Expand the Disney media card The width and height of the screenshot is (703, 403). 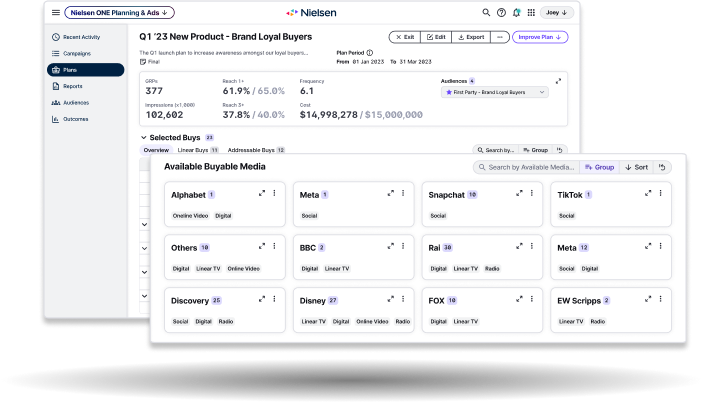[x=389, y=299]
